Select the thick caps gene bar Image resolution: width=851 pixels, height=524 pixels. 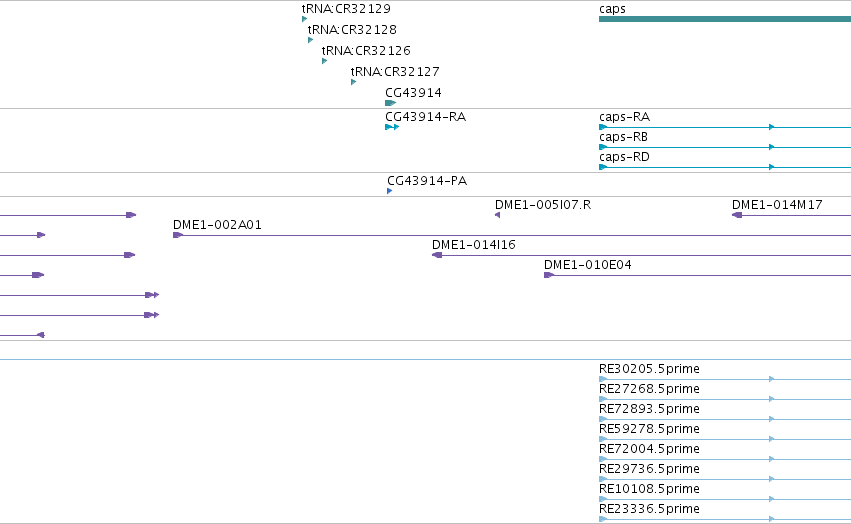(x=725, y=19)
